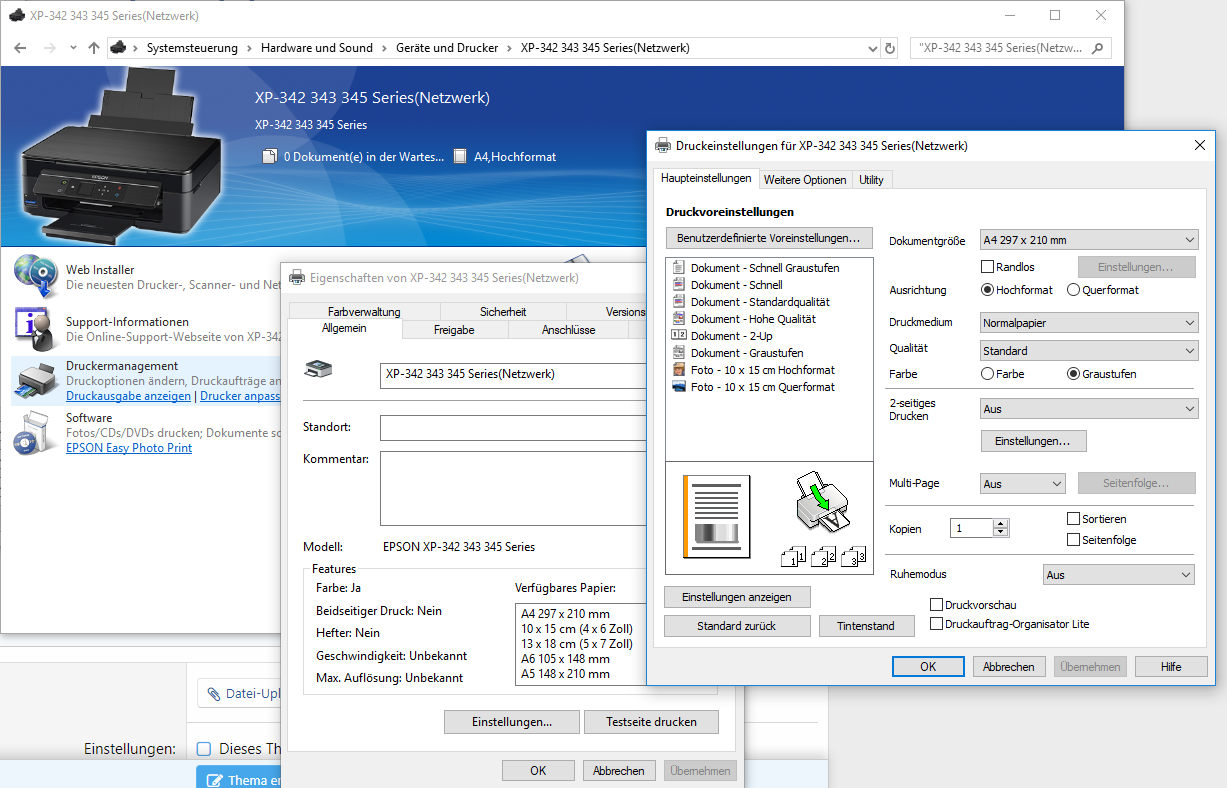Click printer icon in Eigenschaften Allgemein tab
The image size is (1227, 788).
click(x=319, y=369)
